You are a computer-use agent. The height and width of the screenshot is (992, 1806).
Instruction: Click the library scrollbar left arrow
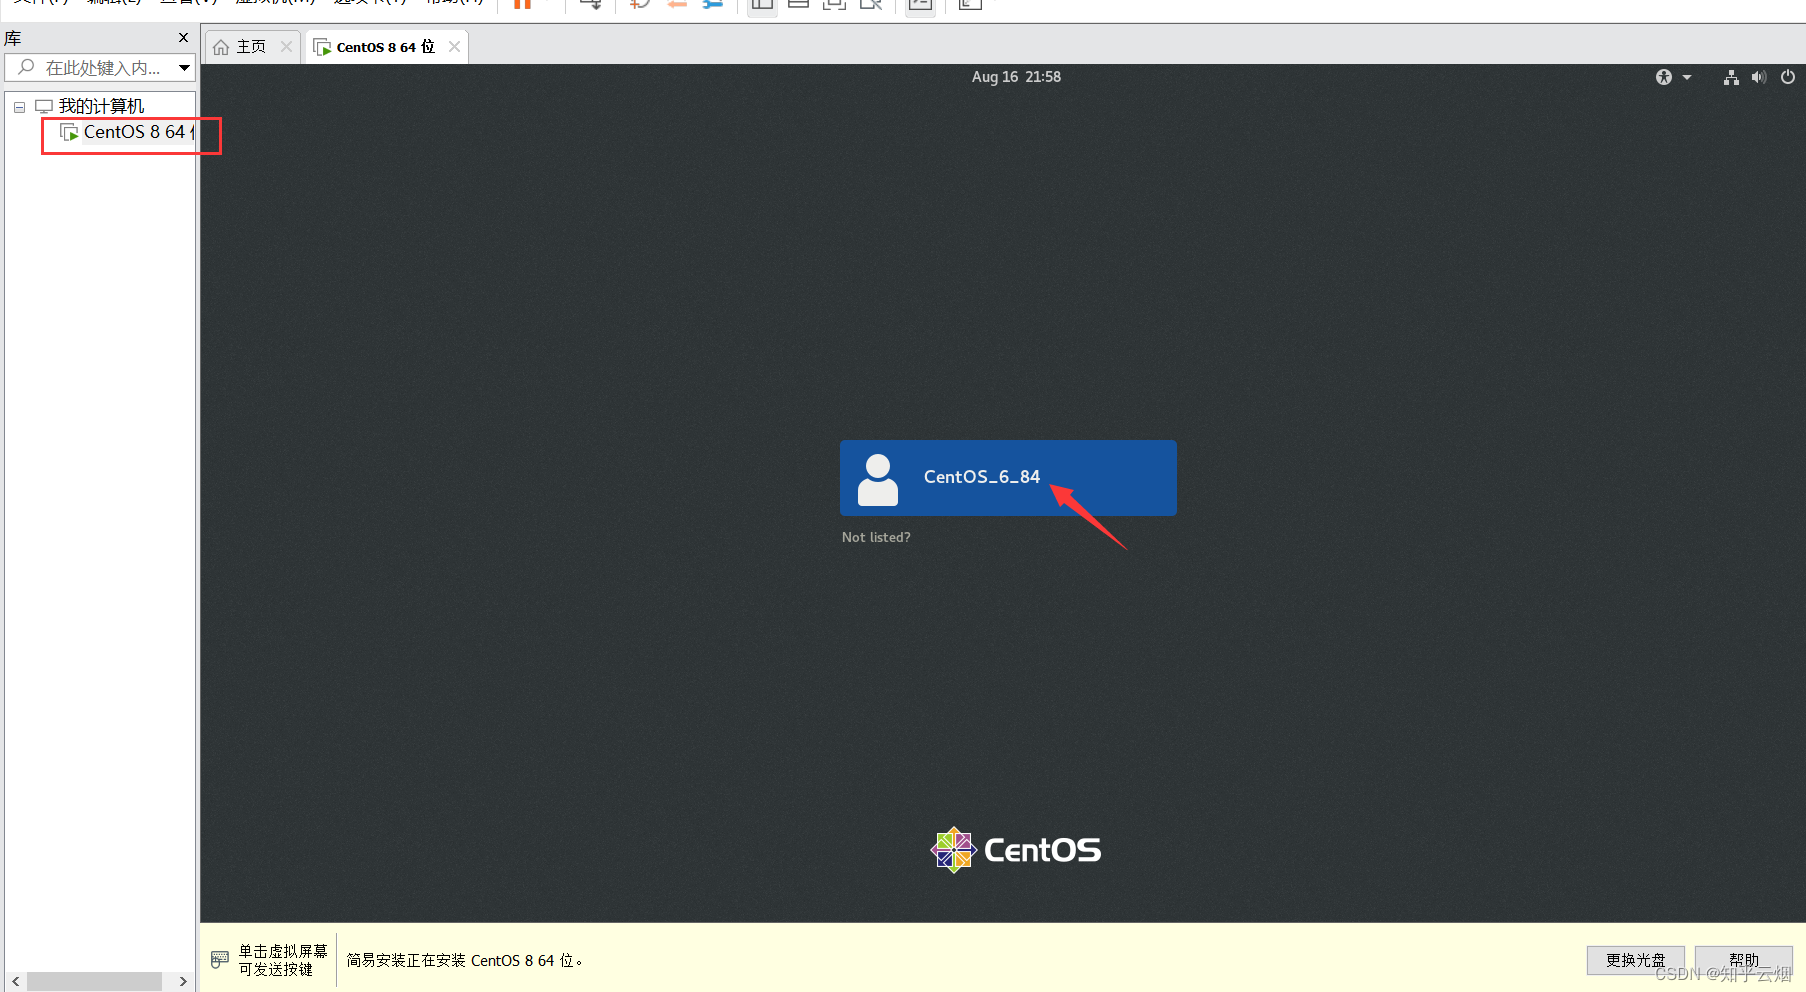[15, 982]
